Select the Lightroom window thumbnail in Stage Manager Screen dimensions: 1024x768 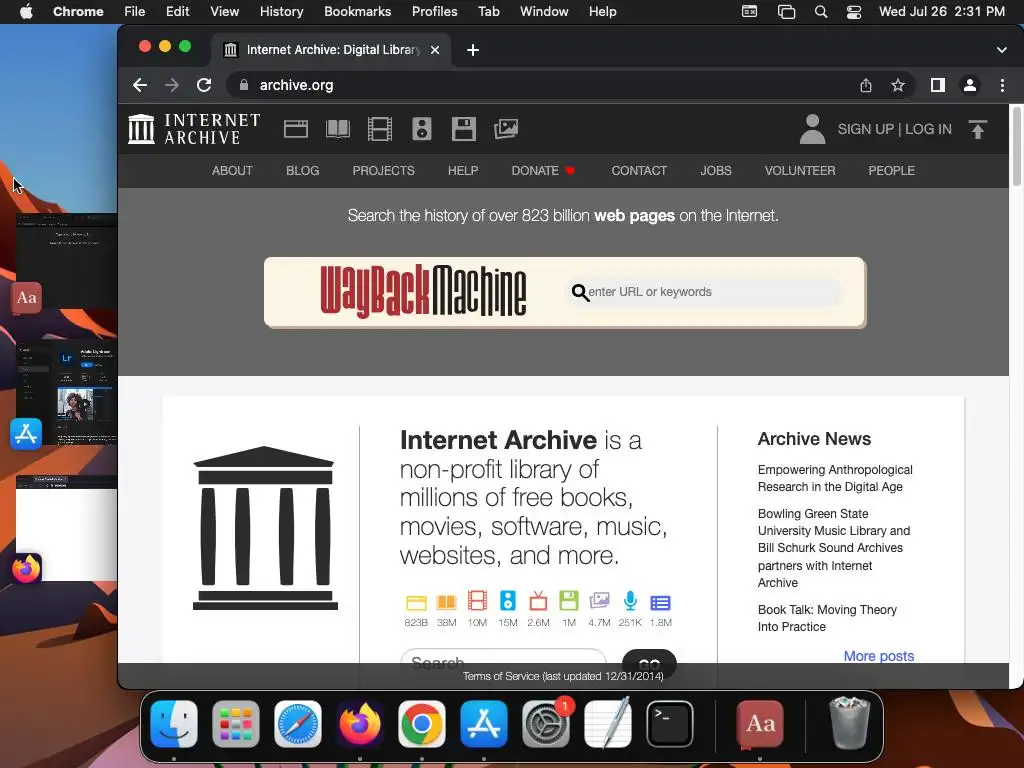click(x=67, y=392)
